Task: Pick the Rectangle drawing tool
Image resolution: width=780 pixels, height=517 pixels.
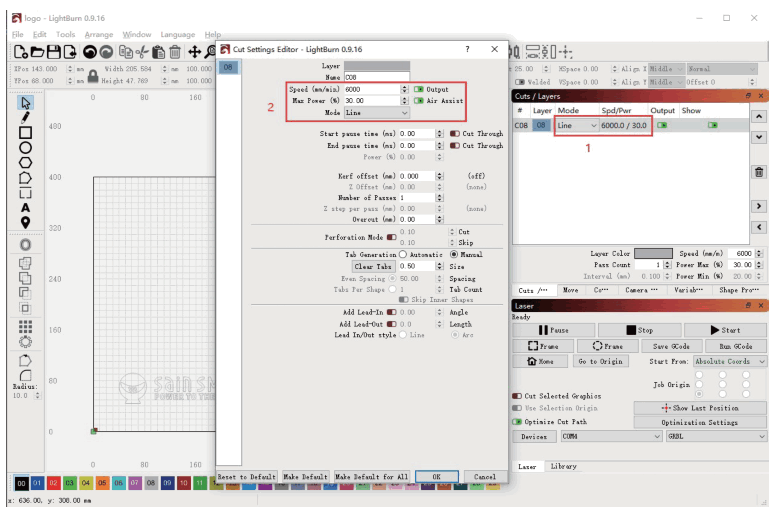Action: pyautogui.click(x=25, y=132)
